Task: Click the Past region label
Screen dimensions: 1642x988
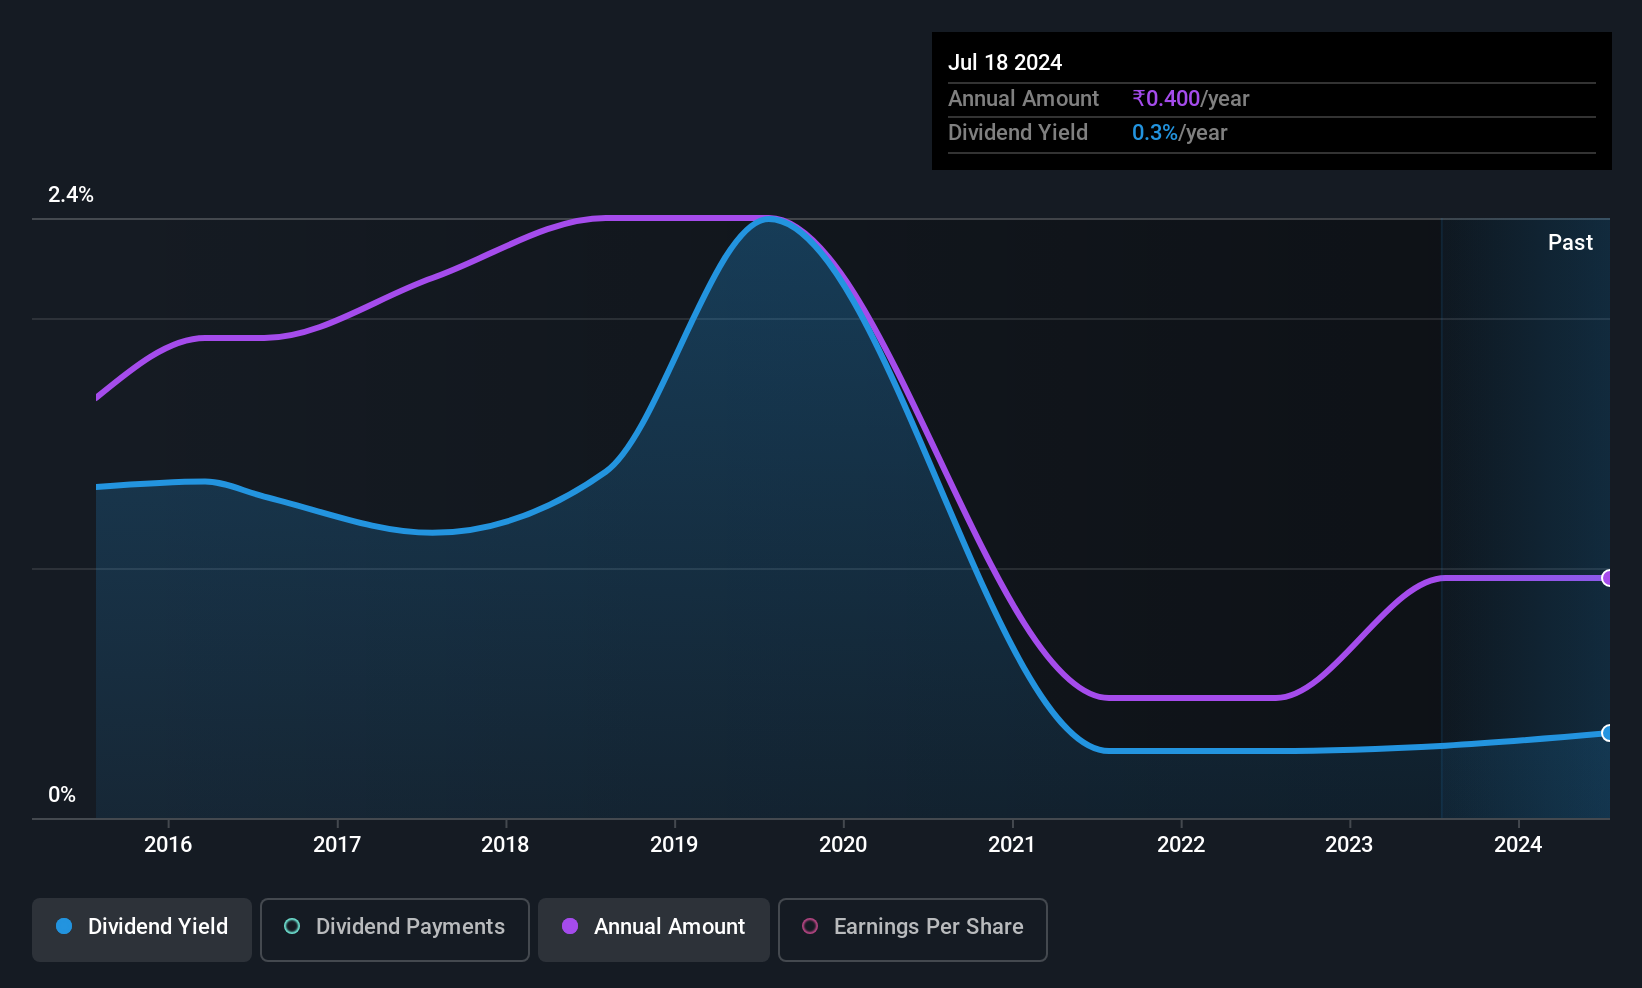Action: click(x=1570, y=243)
